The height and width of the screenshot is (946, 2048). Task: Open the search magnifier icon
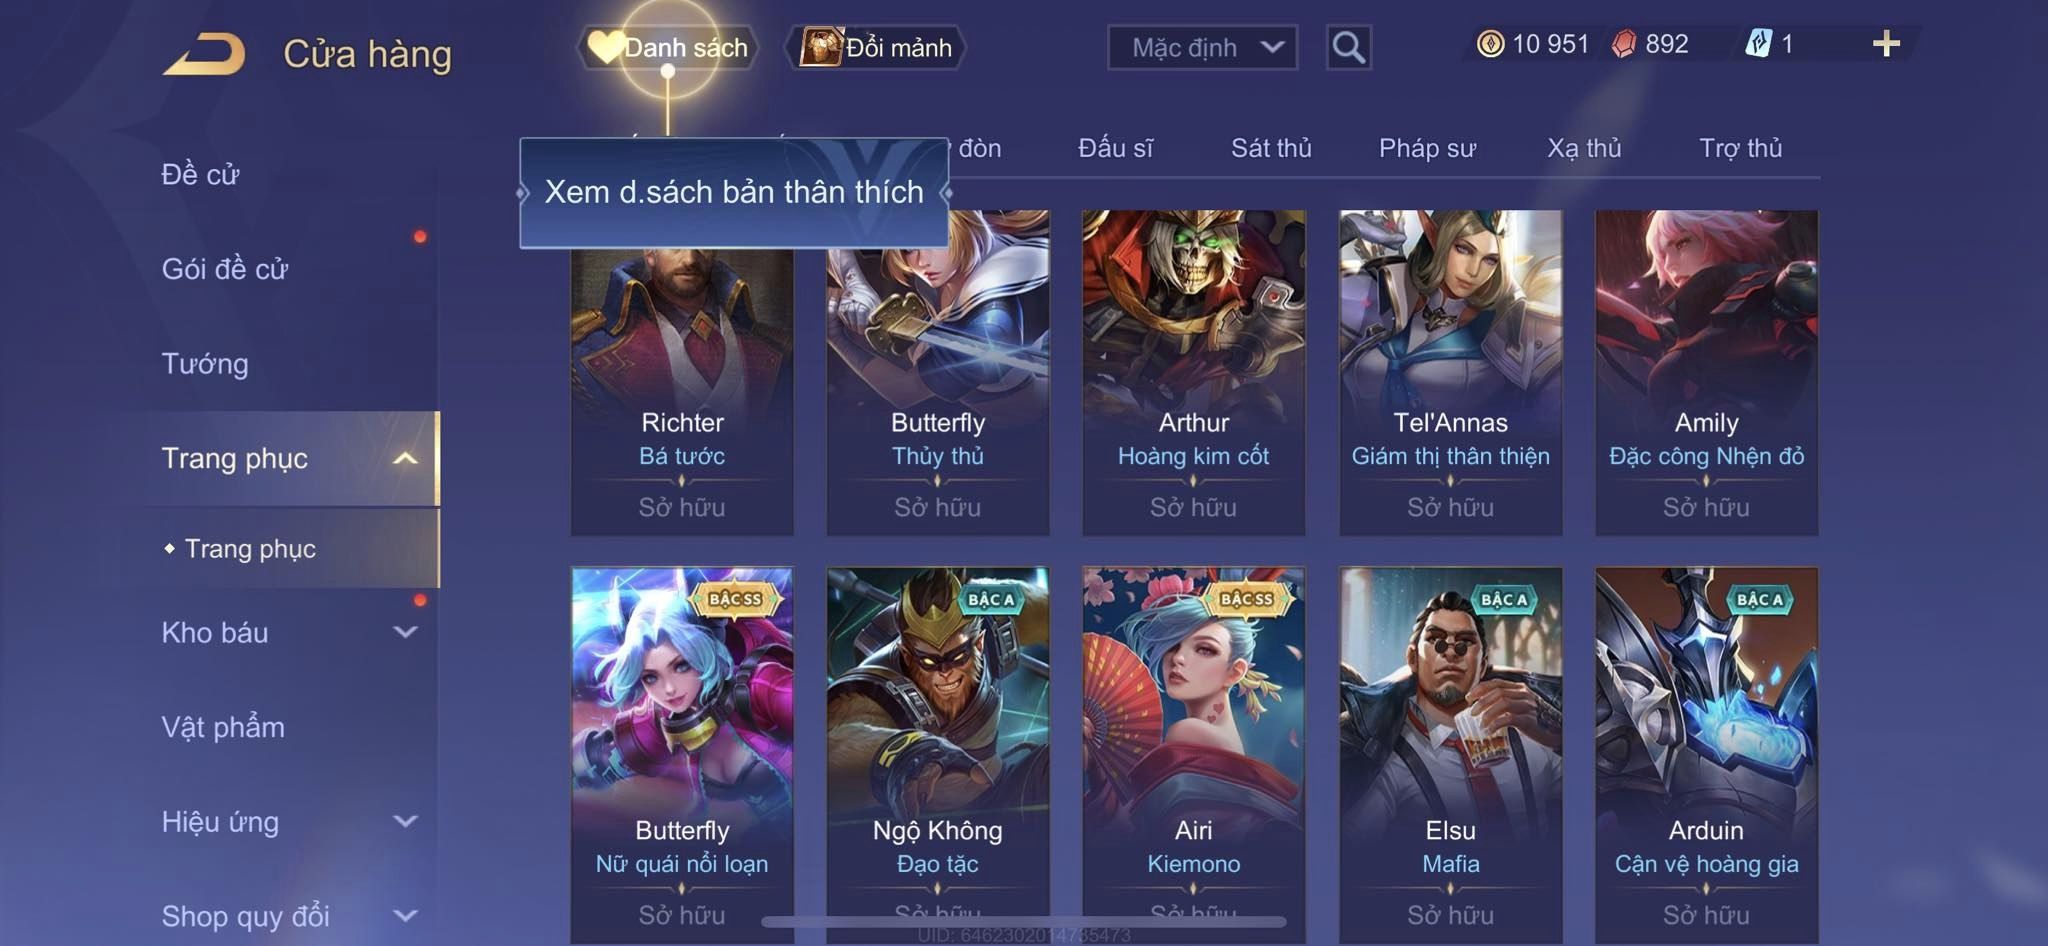click(x=1348, y=47)
